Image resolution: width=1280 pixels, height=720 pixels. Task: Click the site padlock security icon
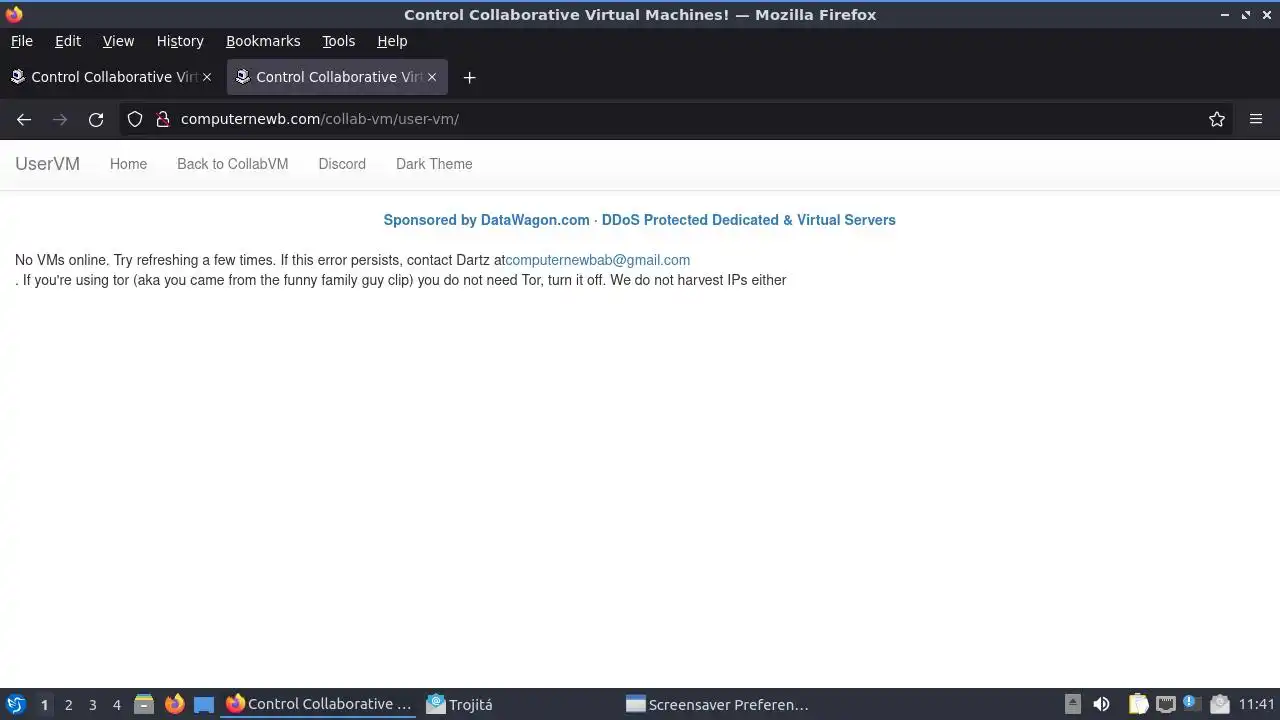pos(163,119)
